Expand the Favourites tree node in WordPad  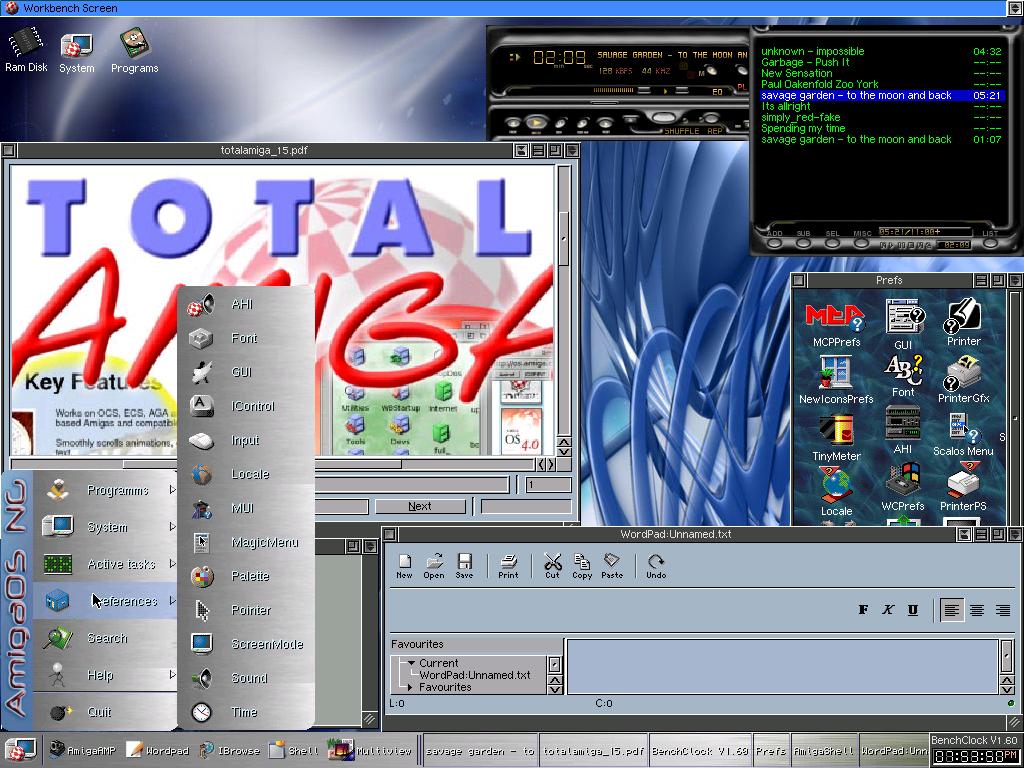pyautogui.click(x=410, y=687)
